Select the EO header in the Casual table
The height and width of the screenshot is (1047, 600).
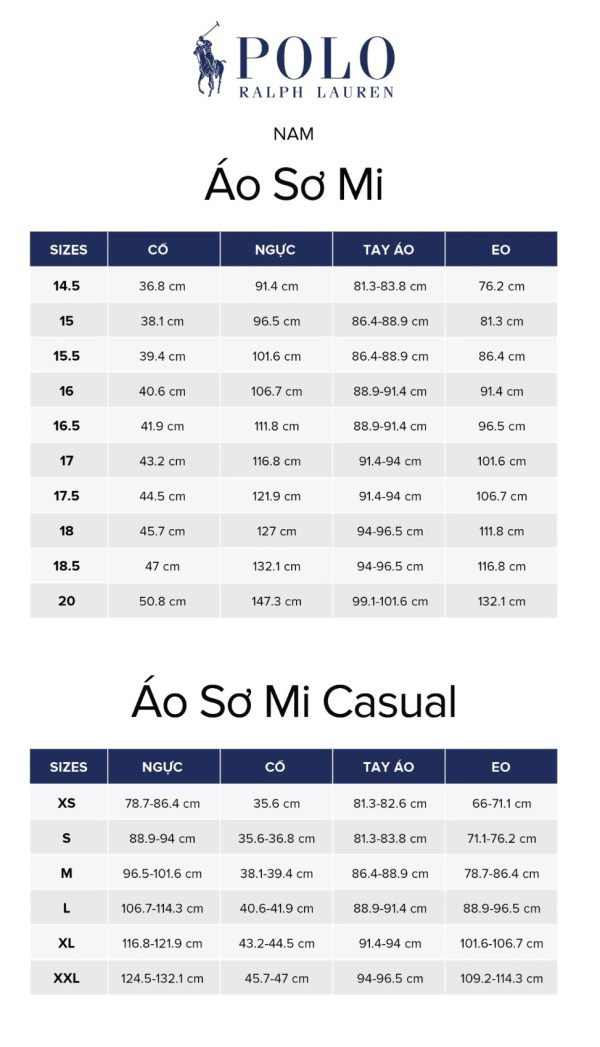[x=501, y=767]
